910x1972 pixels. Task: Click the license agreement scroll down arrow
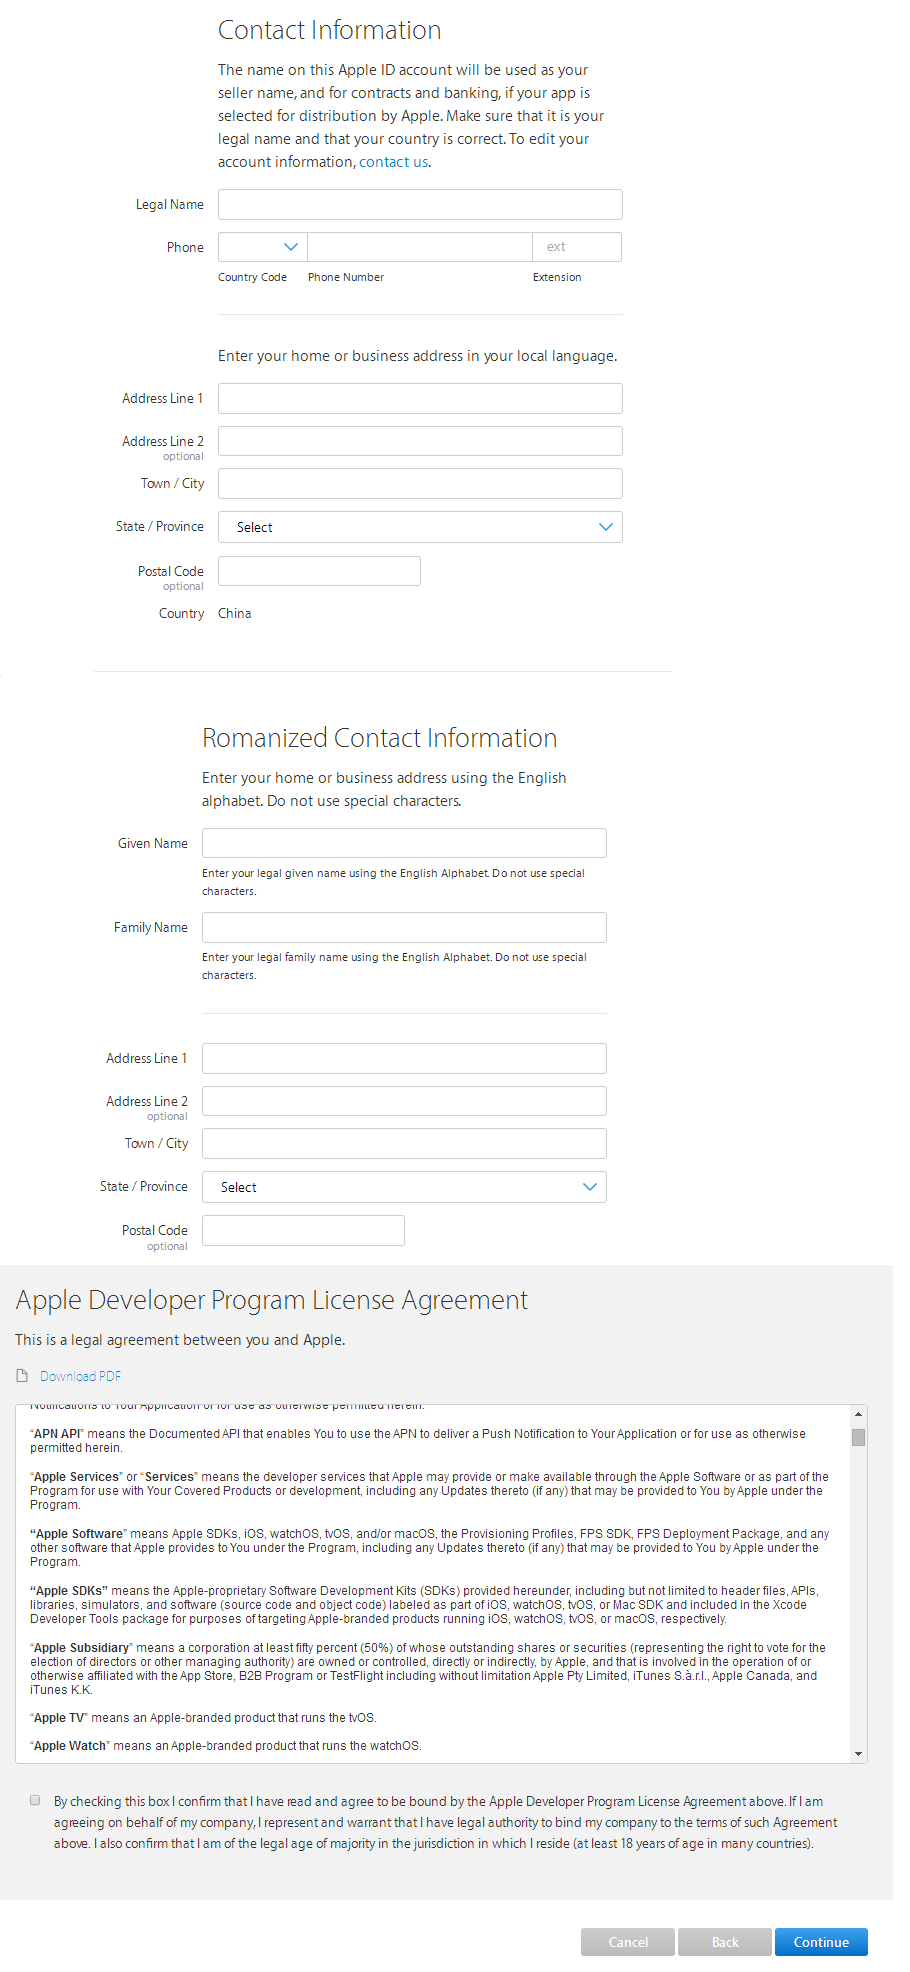point(858,1754)
